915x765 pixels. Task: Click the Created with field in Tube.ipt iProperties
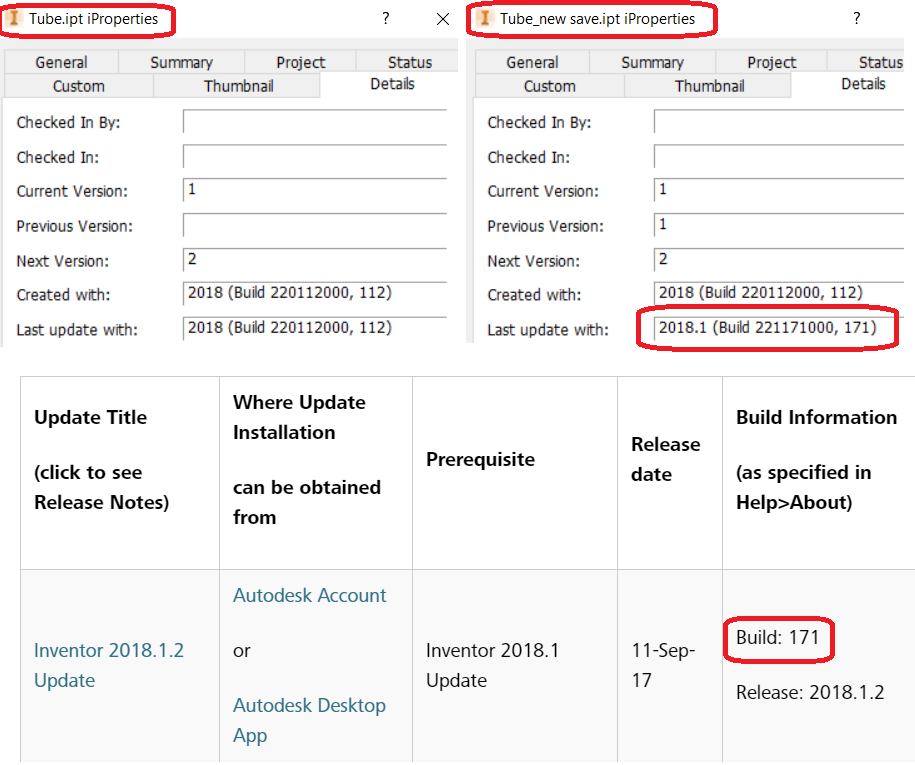315,294
